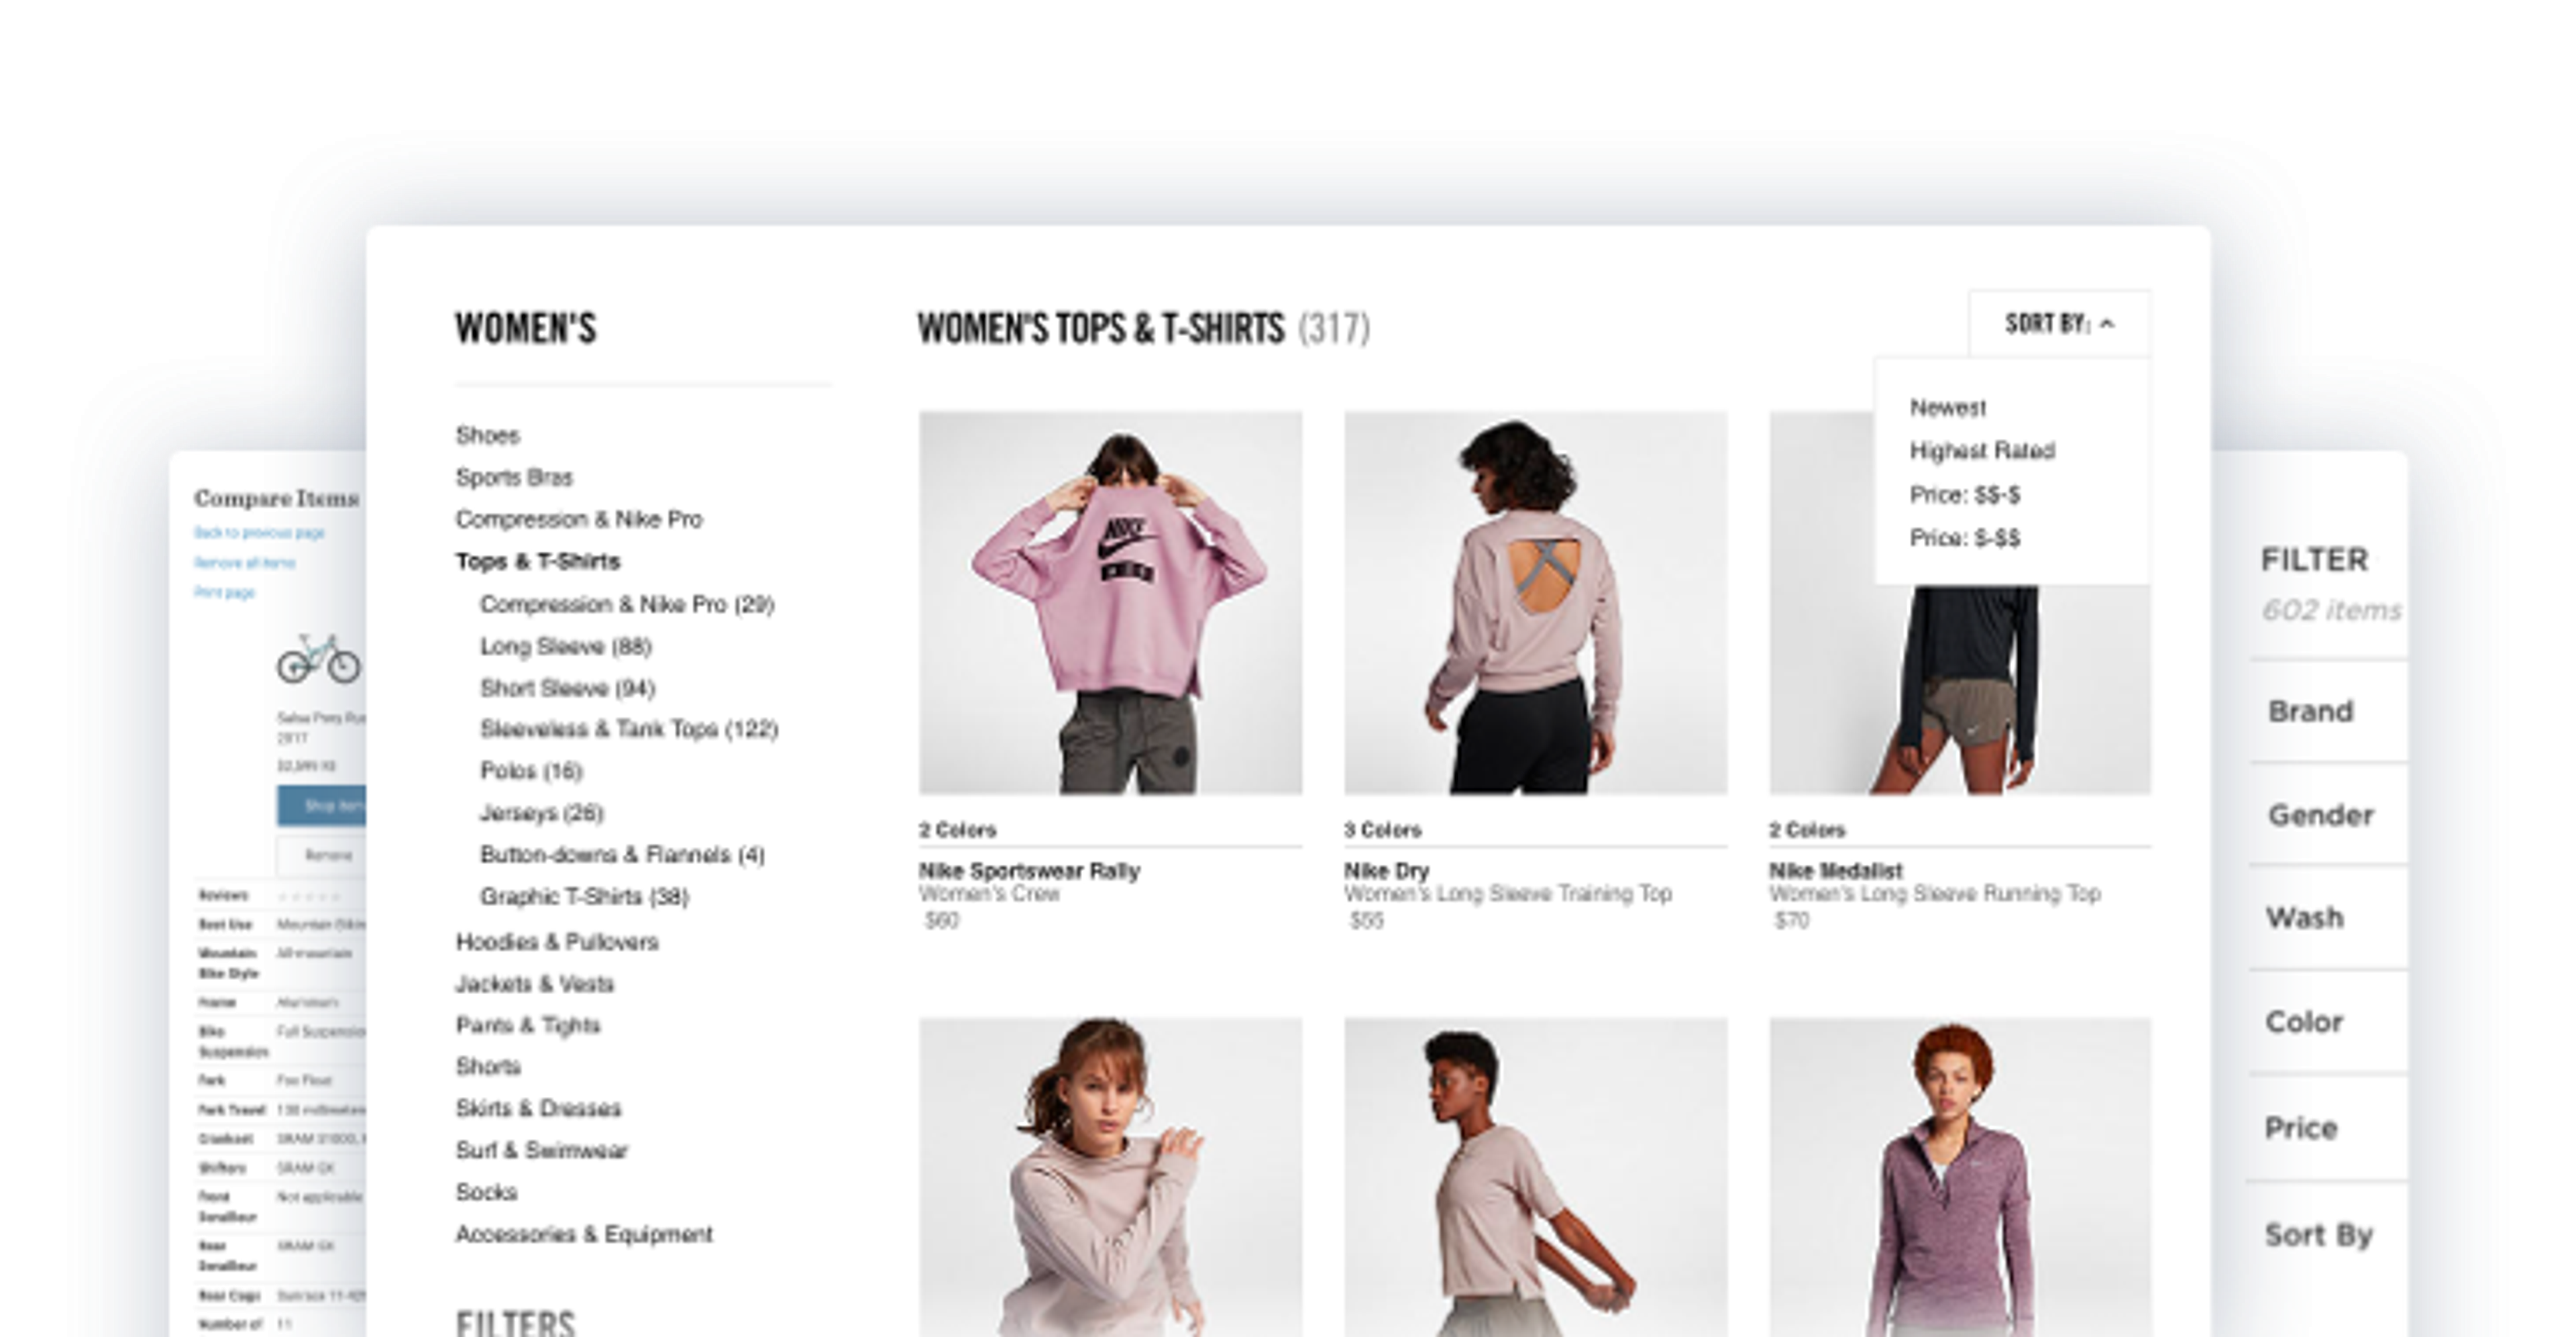Filter by Short Sleeve (94)
Viewport: 2576px width, 1337px height.
[x=568, y=688]
